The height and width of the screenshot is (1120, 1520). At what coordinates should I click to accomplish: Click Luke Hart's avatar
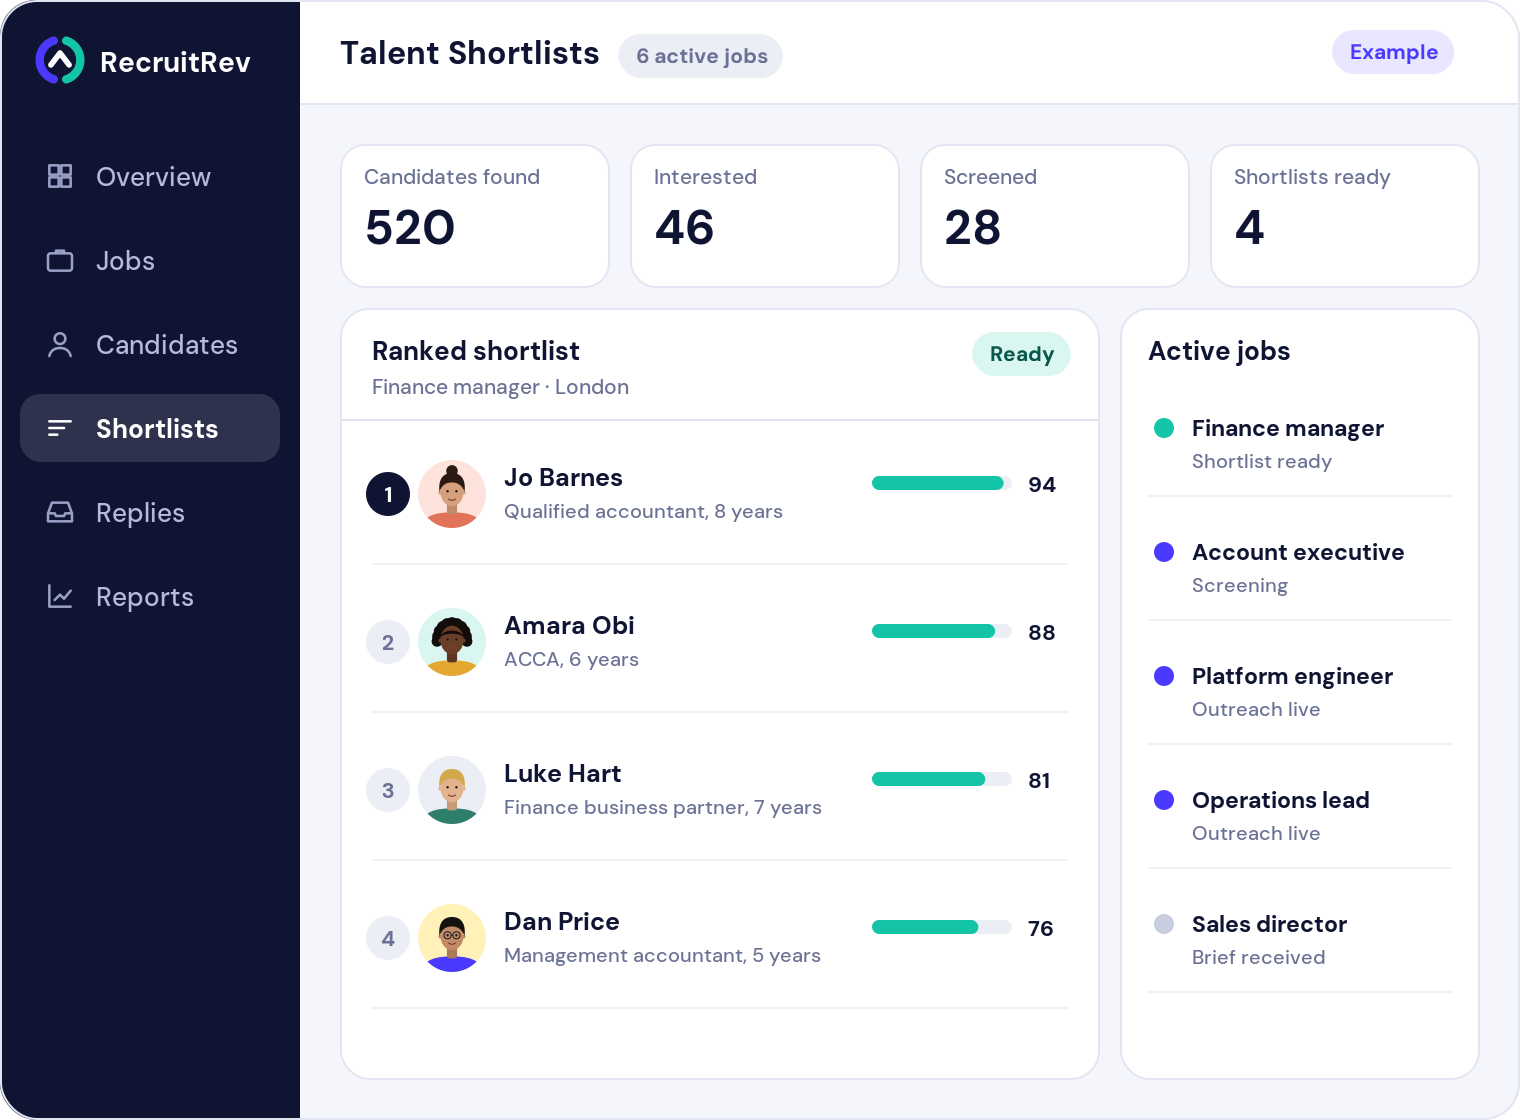[452, 790]
